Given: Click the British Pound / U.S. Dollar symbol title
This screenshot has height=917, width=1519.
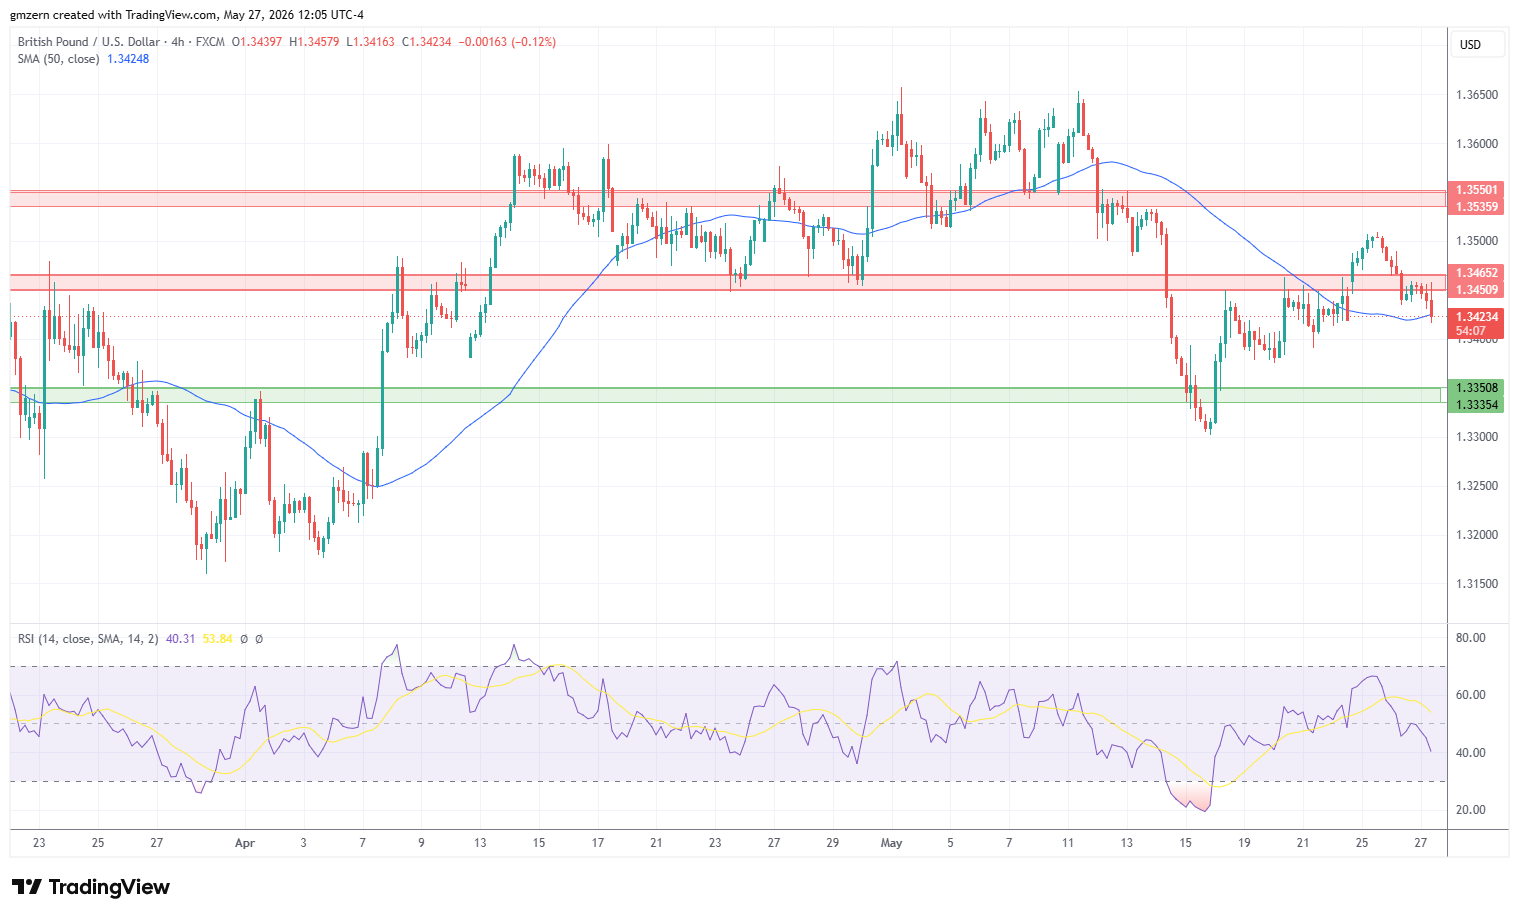Looking at the screenshot, I should 89,42.
